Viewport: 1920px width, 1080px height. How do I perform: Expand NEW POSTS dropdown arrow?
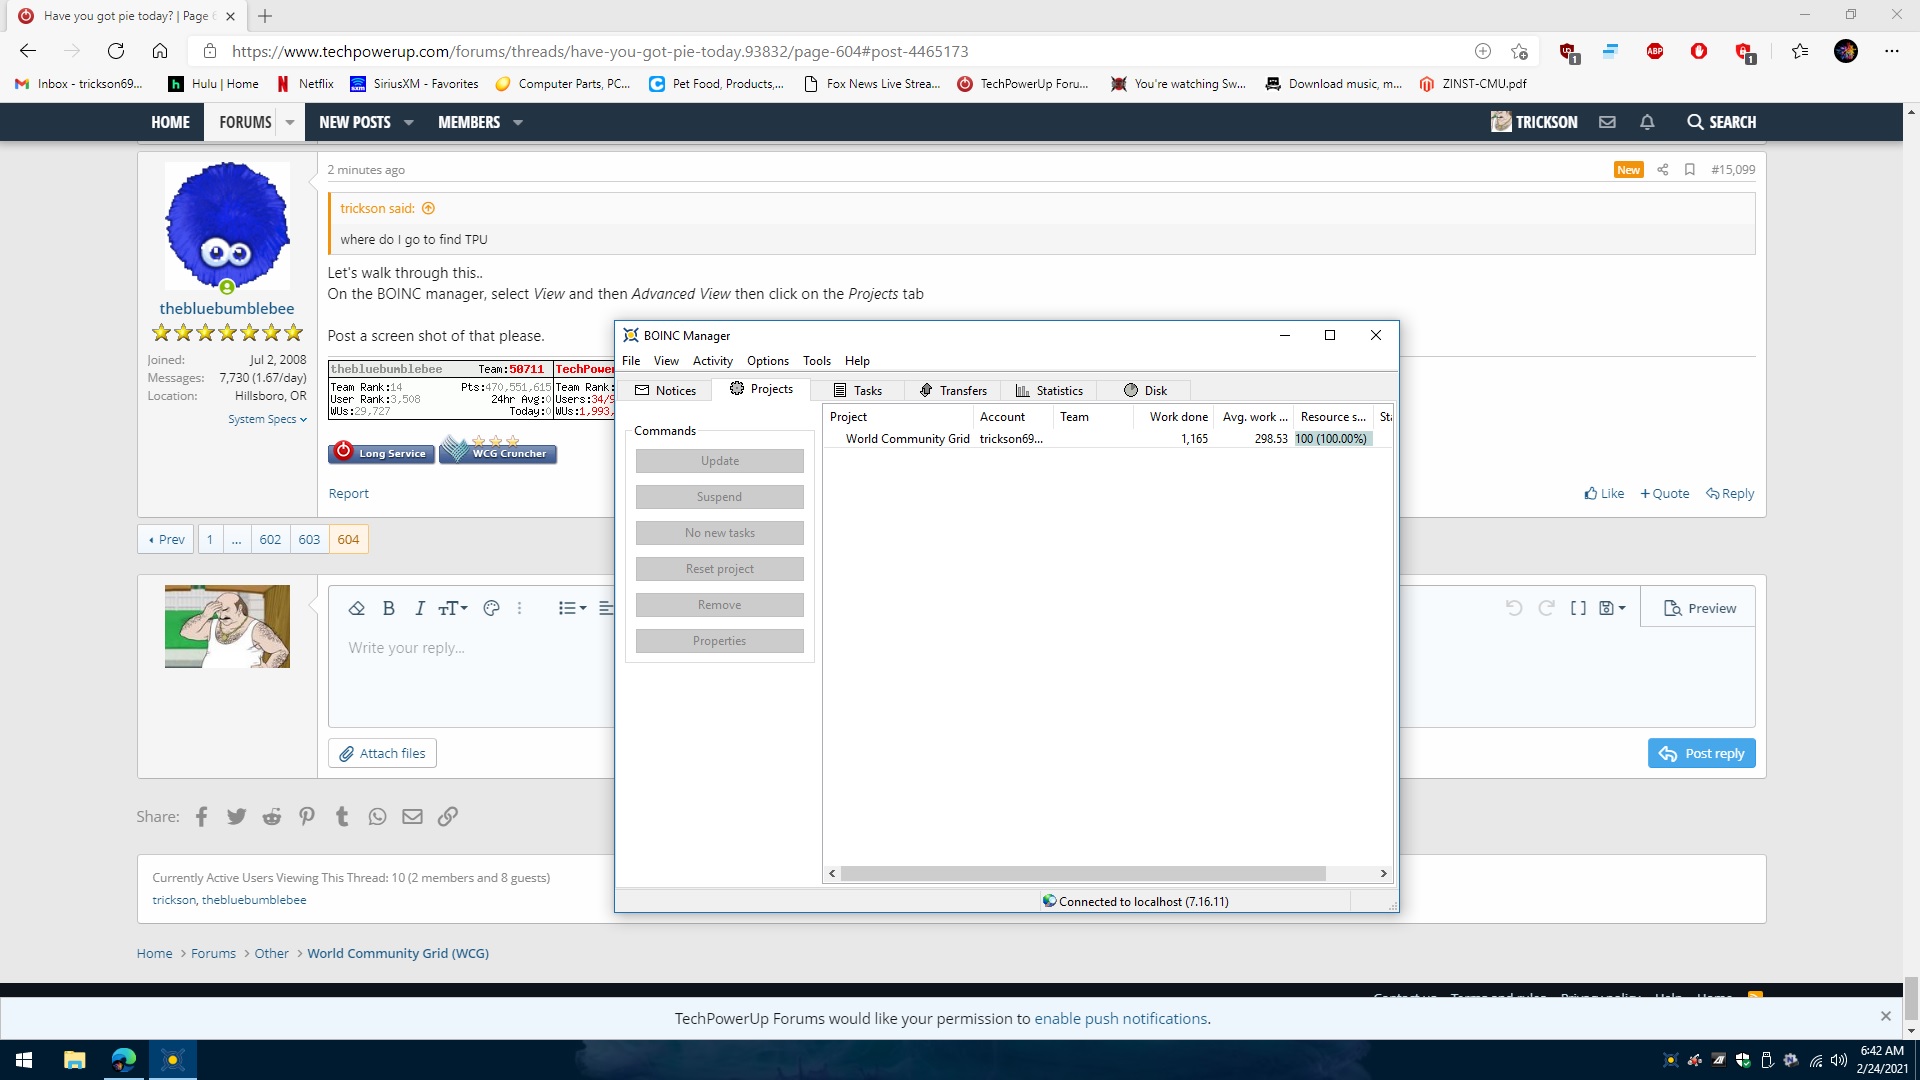click(409, 123)
